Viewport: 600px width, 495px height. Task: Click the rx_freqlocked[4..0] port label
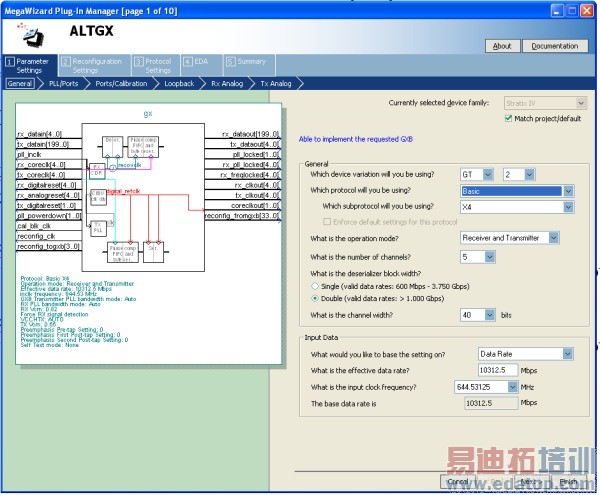[250, 175]
